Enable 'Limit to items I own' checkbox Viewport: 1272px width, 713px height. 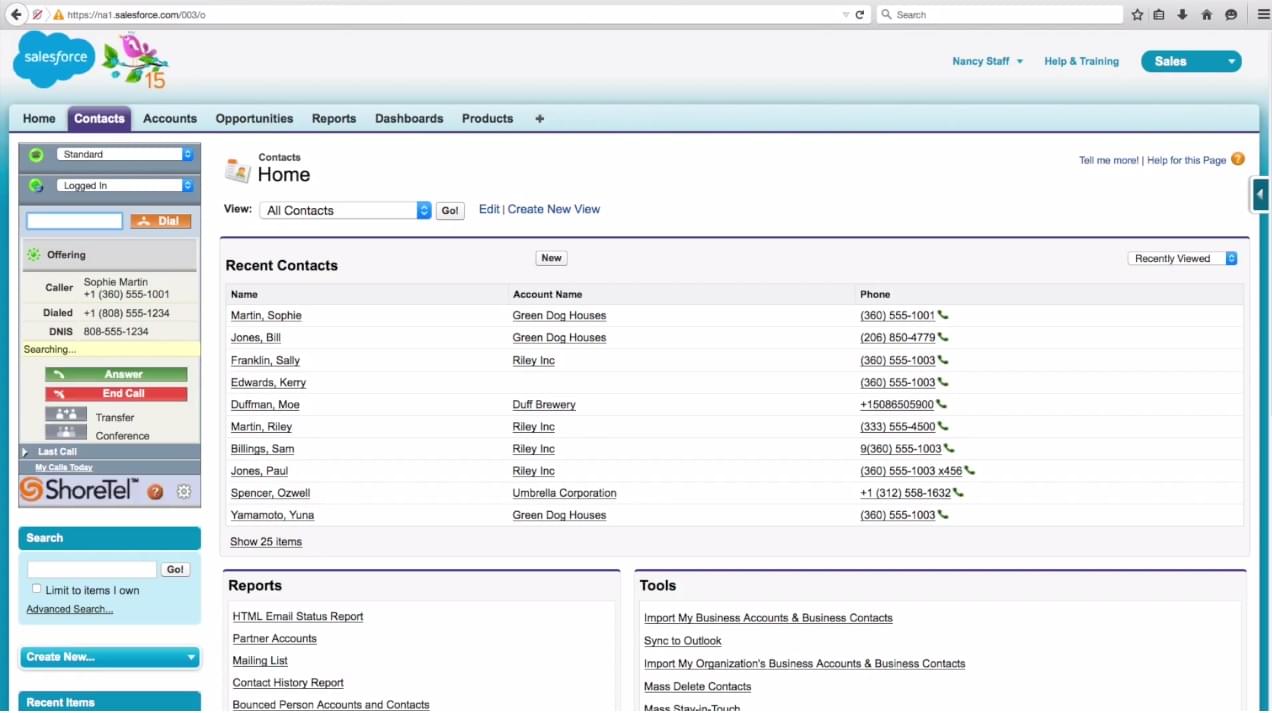(37, 589)
